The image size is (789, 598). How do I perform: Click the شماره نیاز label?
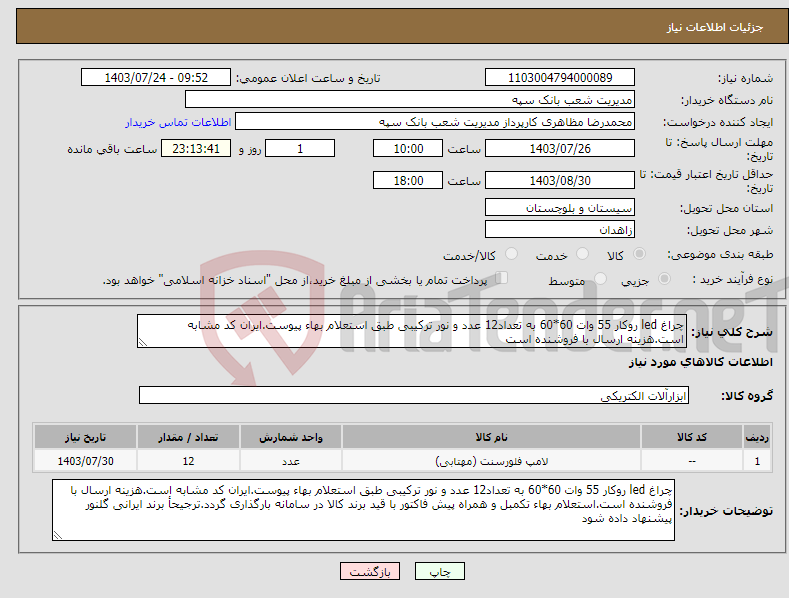[x=745, y=78]
